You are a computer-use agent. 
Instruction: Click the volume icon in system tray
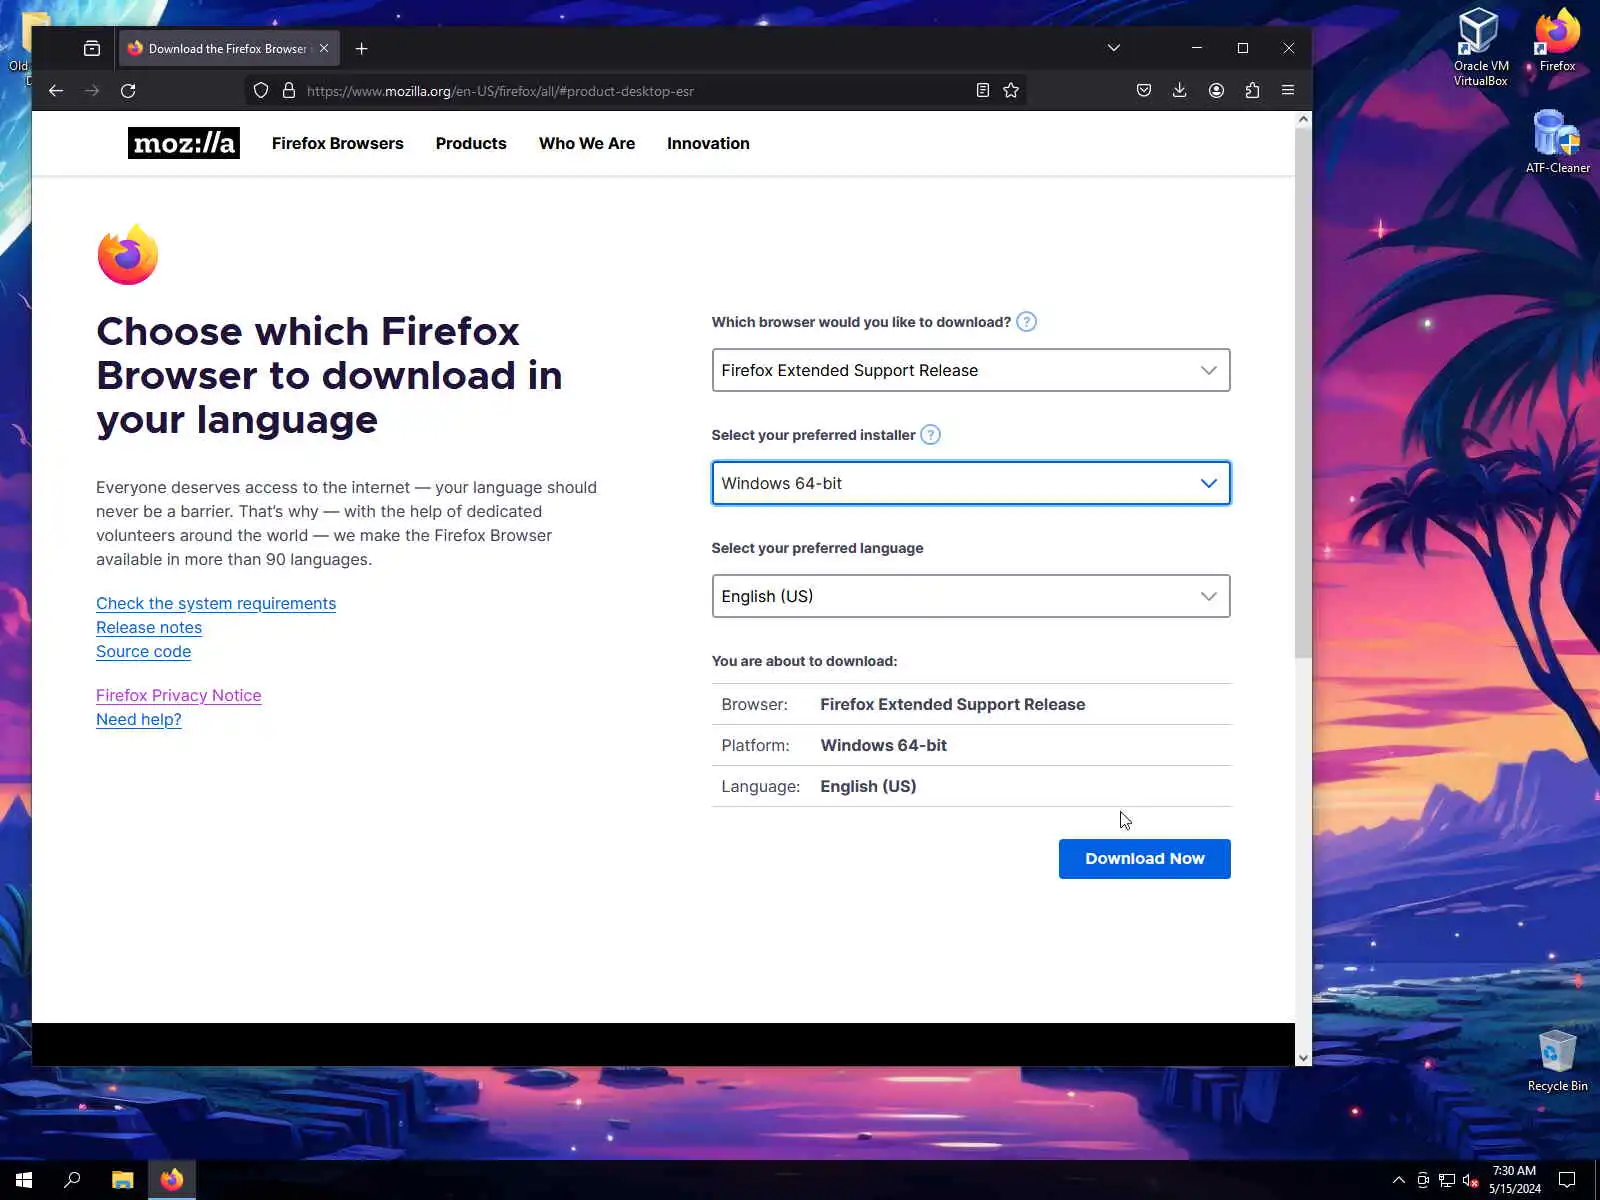click(x=1470, y=1180)
